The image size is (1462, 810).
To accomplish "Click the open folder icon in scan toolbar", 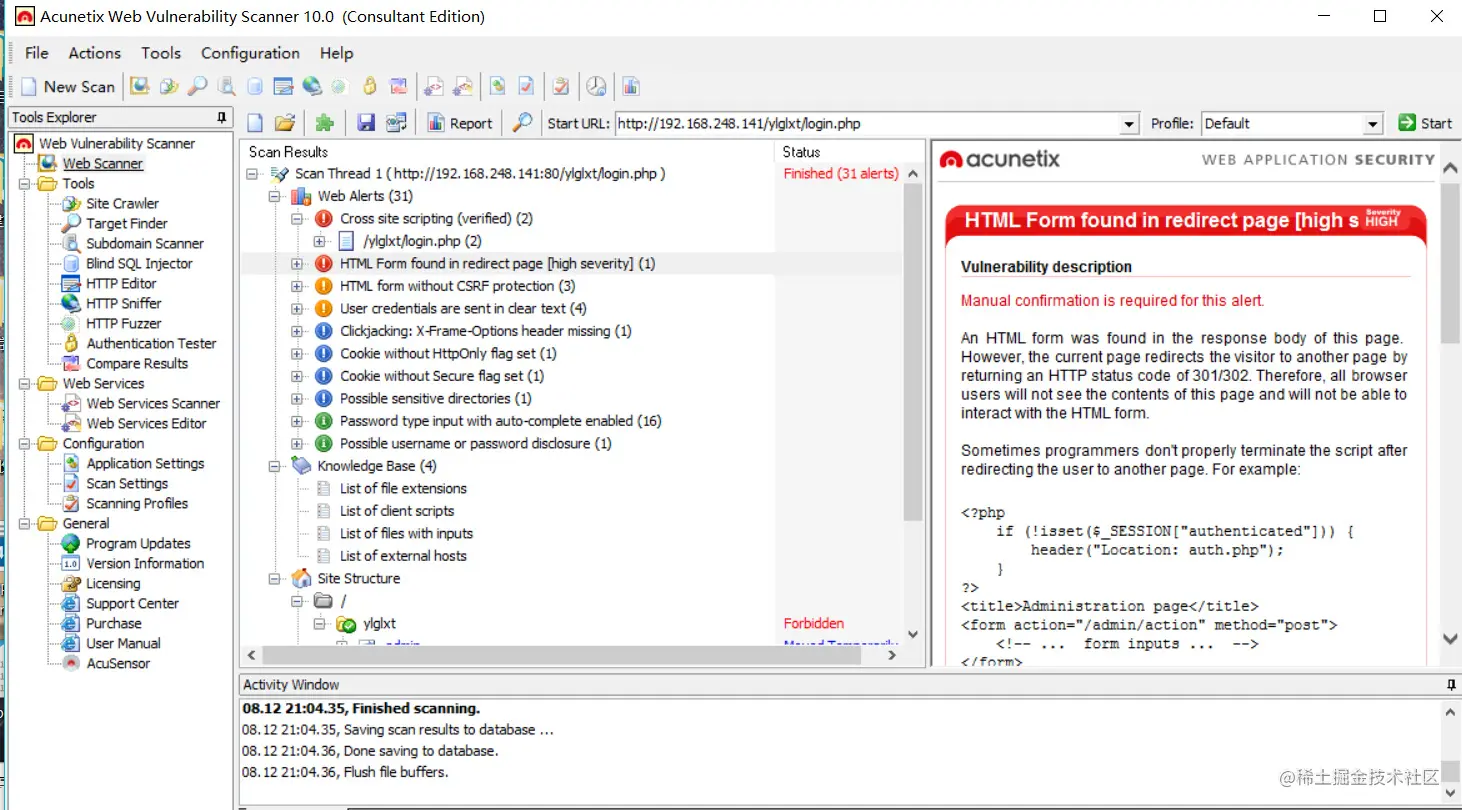I will pyautogui.click(x=285, y=123).
